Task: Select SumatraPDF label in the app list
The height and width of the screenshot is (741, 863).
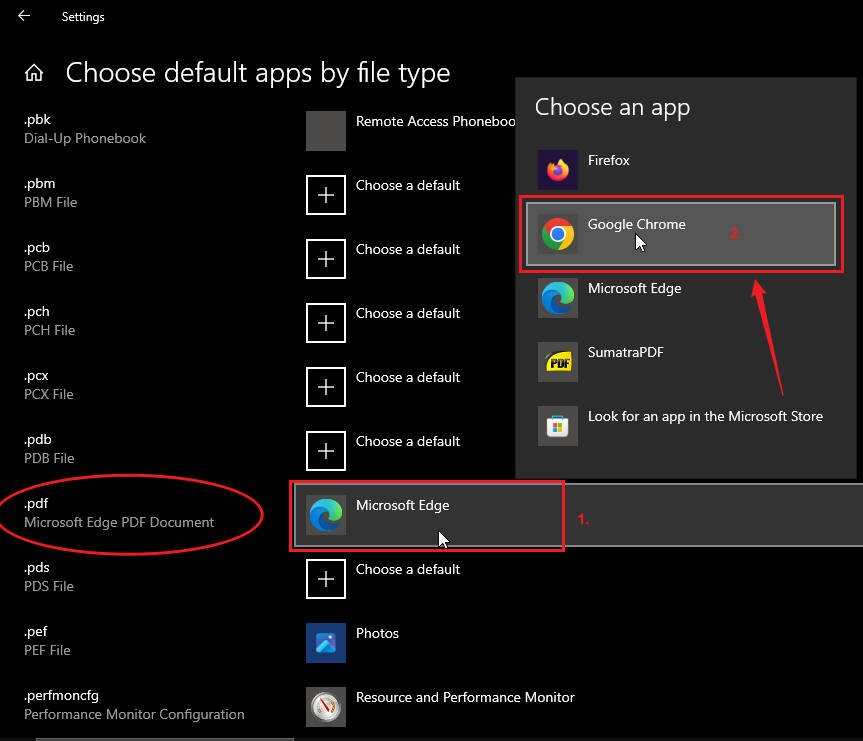Action: coord(625,352)
